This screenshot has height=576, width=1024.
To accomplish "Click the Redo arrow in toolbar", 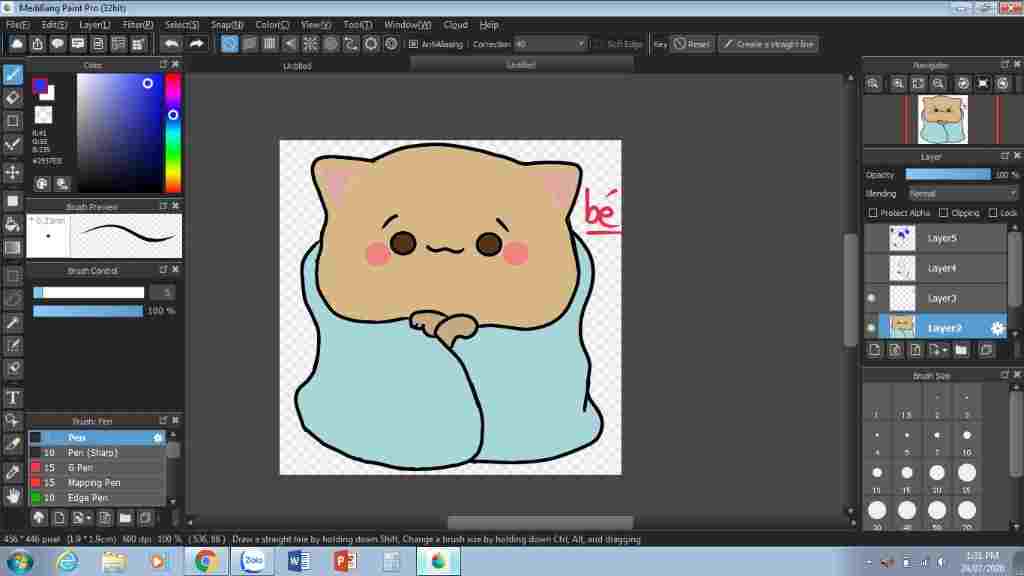I will [x=196, y=44].
